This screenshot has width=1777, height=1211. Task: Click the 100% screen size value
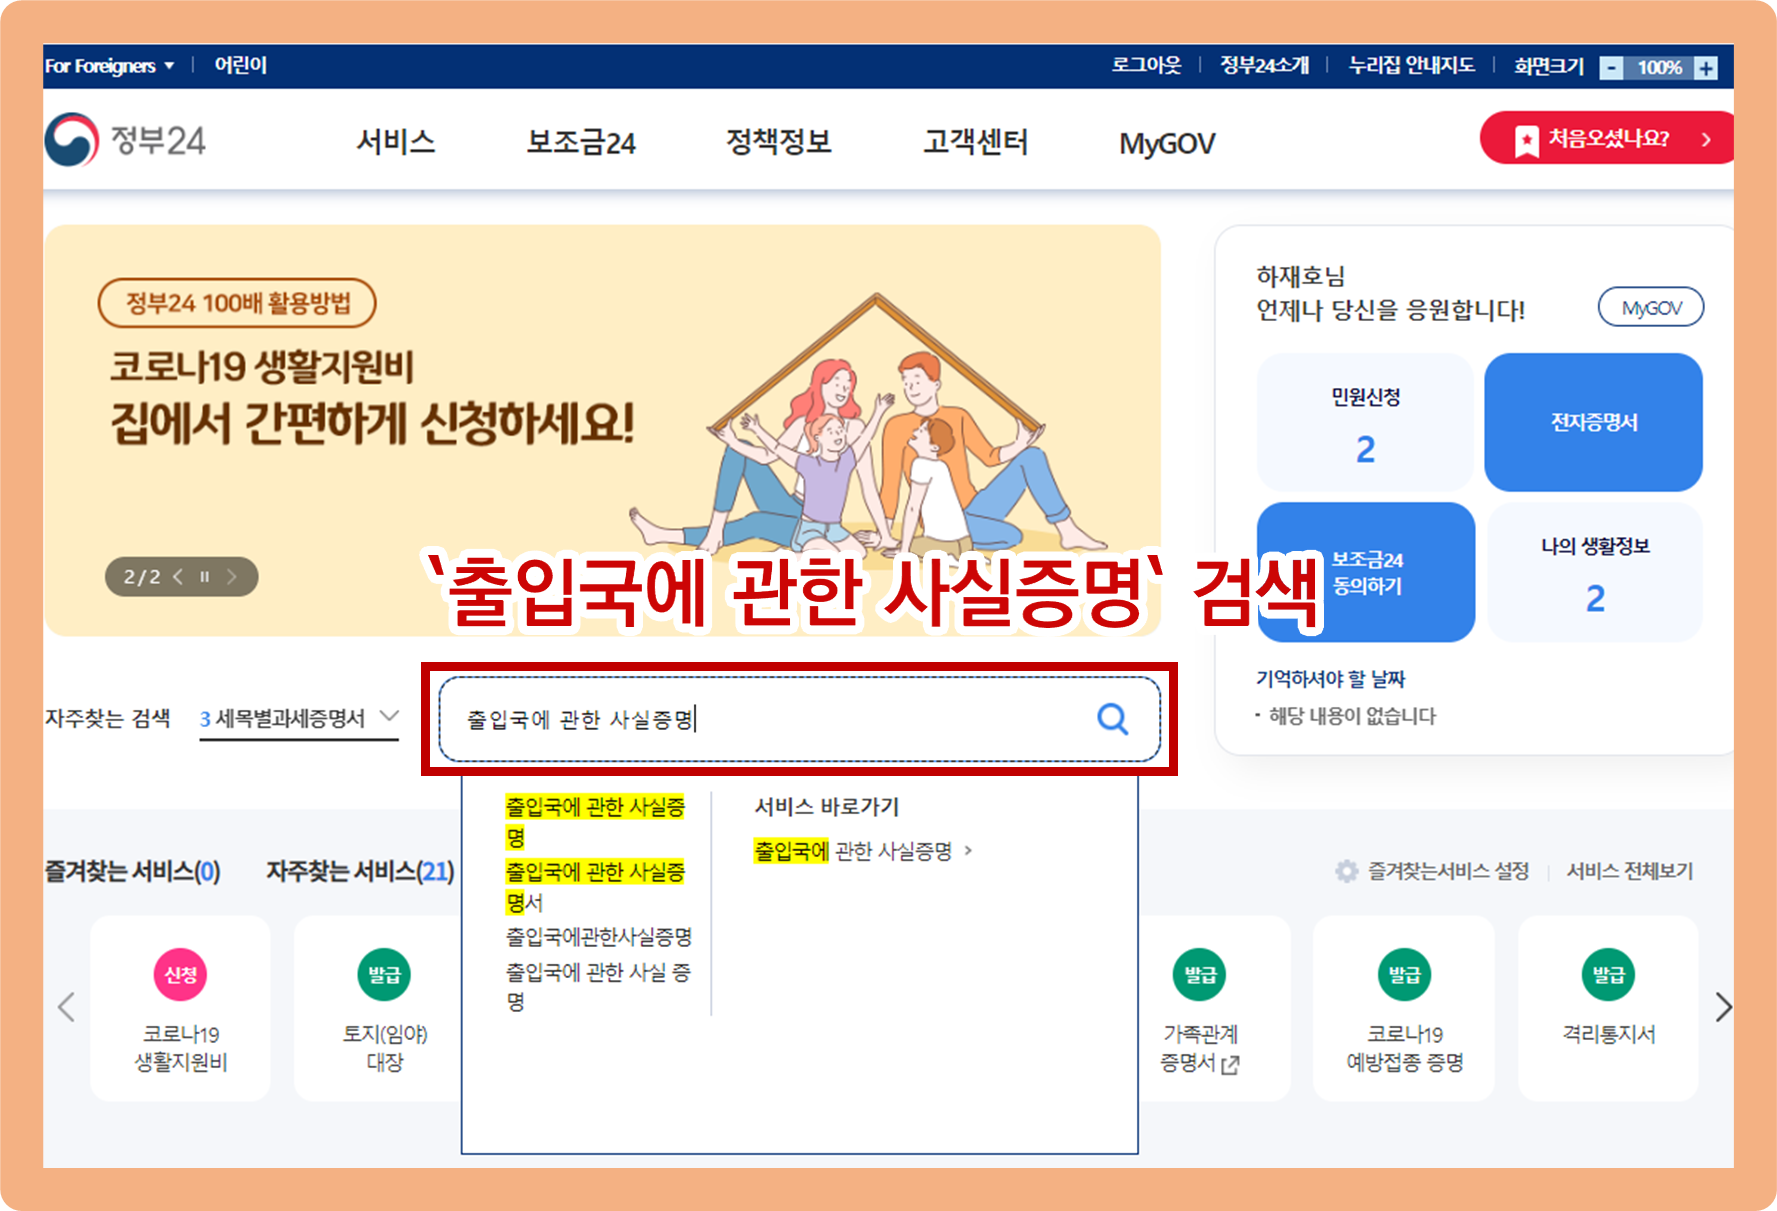click(1659, 68)
